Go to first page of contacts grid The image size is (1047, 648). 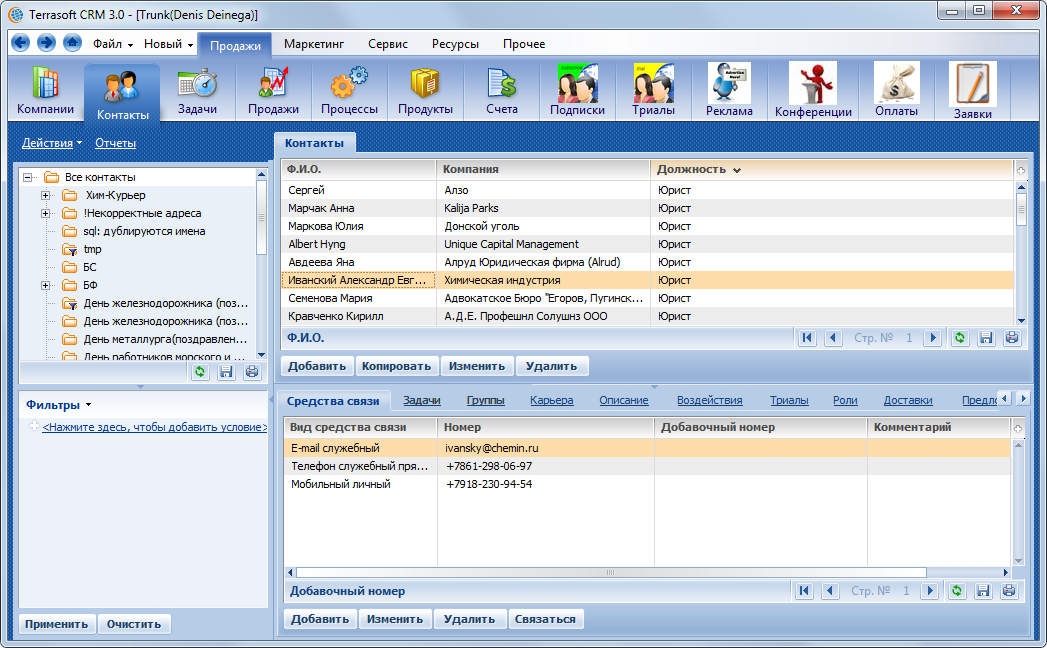coord(807,338)
